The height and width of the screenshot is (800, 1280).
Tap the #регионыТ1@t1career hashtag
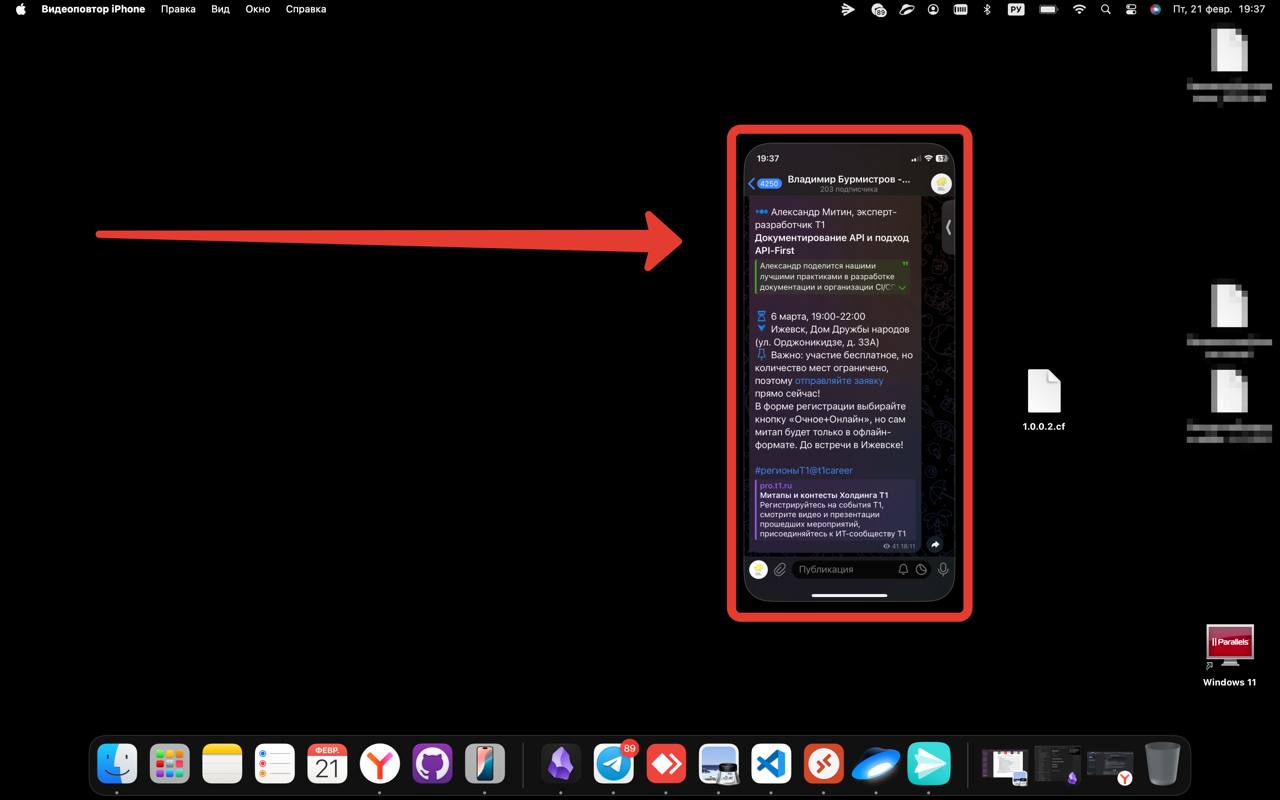[x=804, y=470]
